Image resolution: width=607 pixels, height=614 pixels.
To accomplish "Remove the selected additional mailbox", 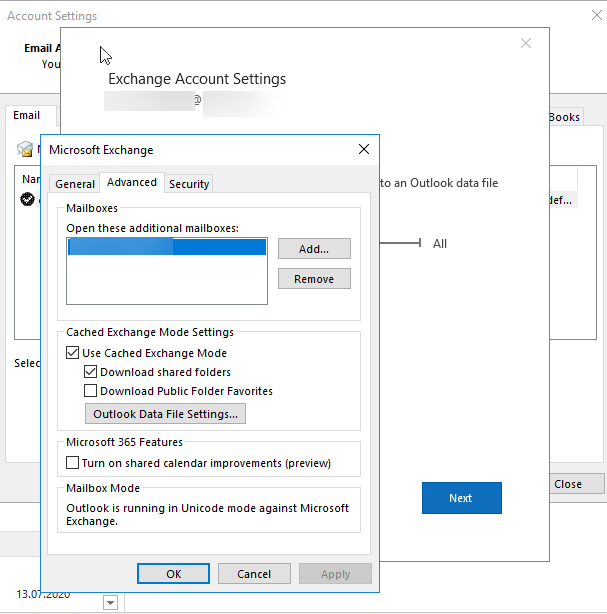I will click(x=314, y=279).
